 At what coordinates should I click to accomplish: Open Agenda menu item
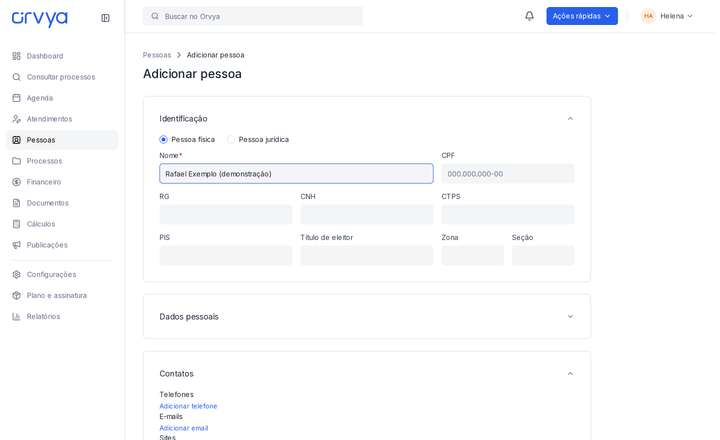click(62, 98)
